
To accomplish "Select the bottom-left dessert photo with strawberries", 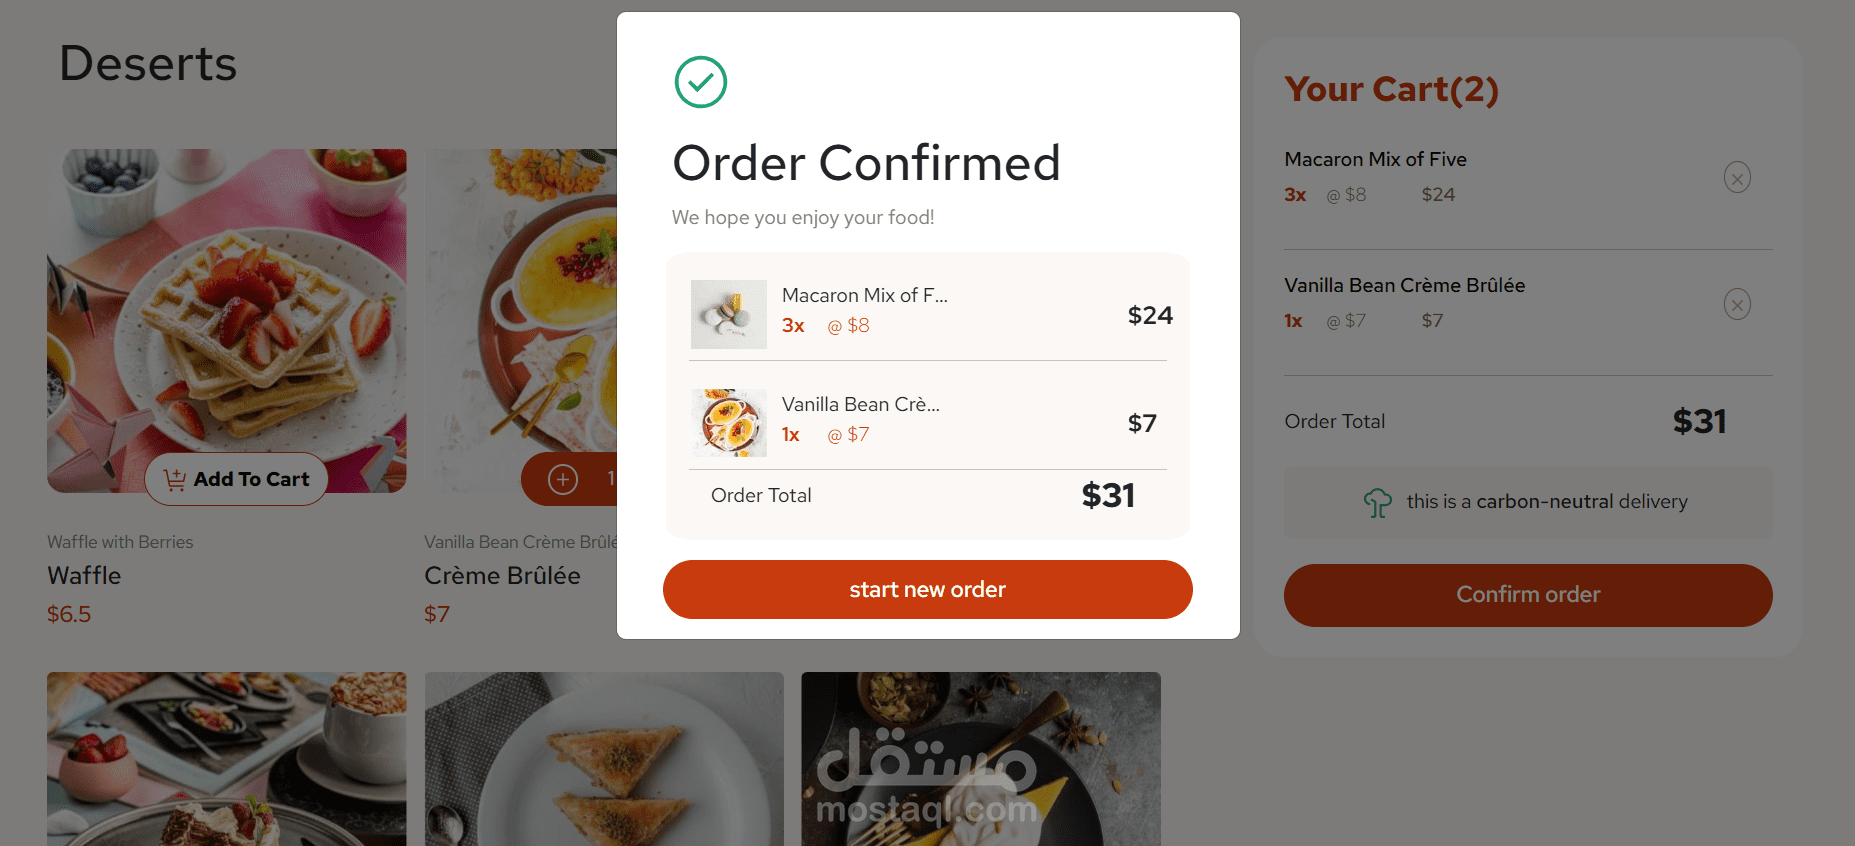I will click(x=227, y=759).
